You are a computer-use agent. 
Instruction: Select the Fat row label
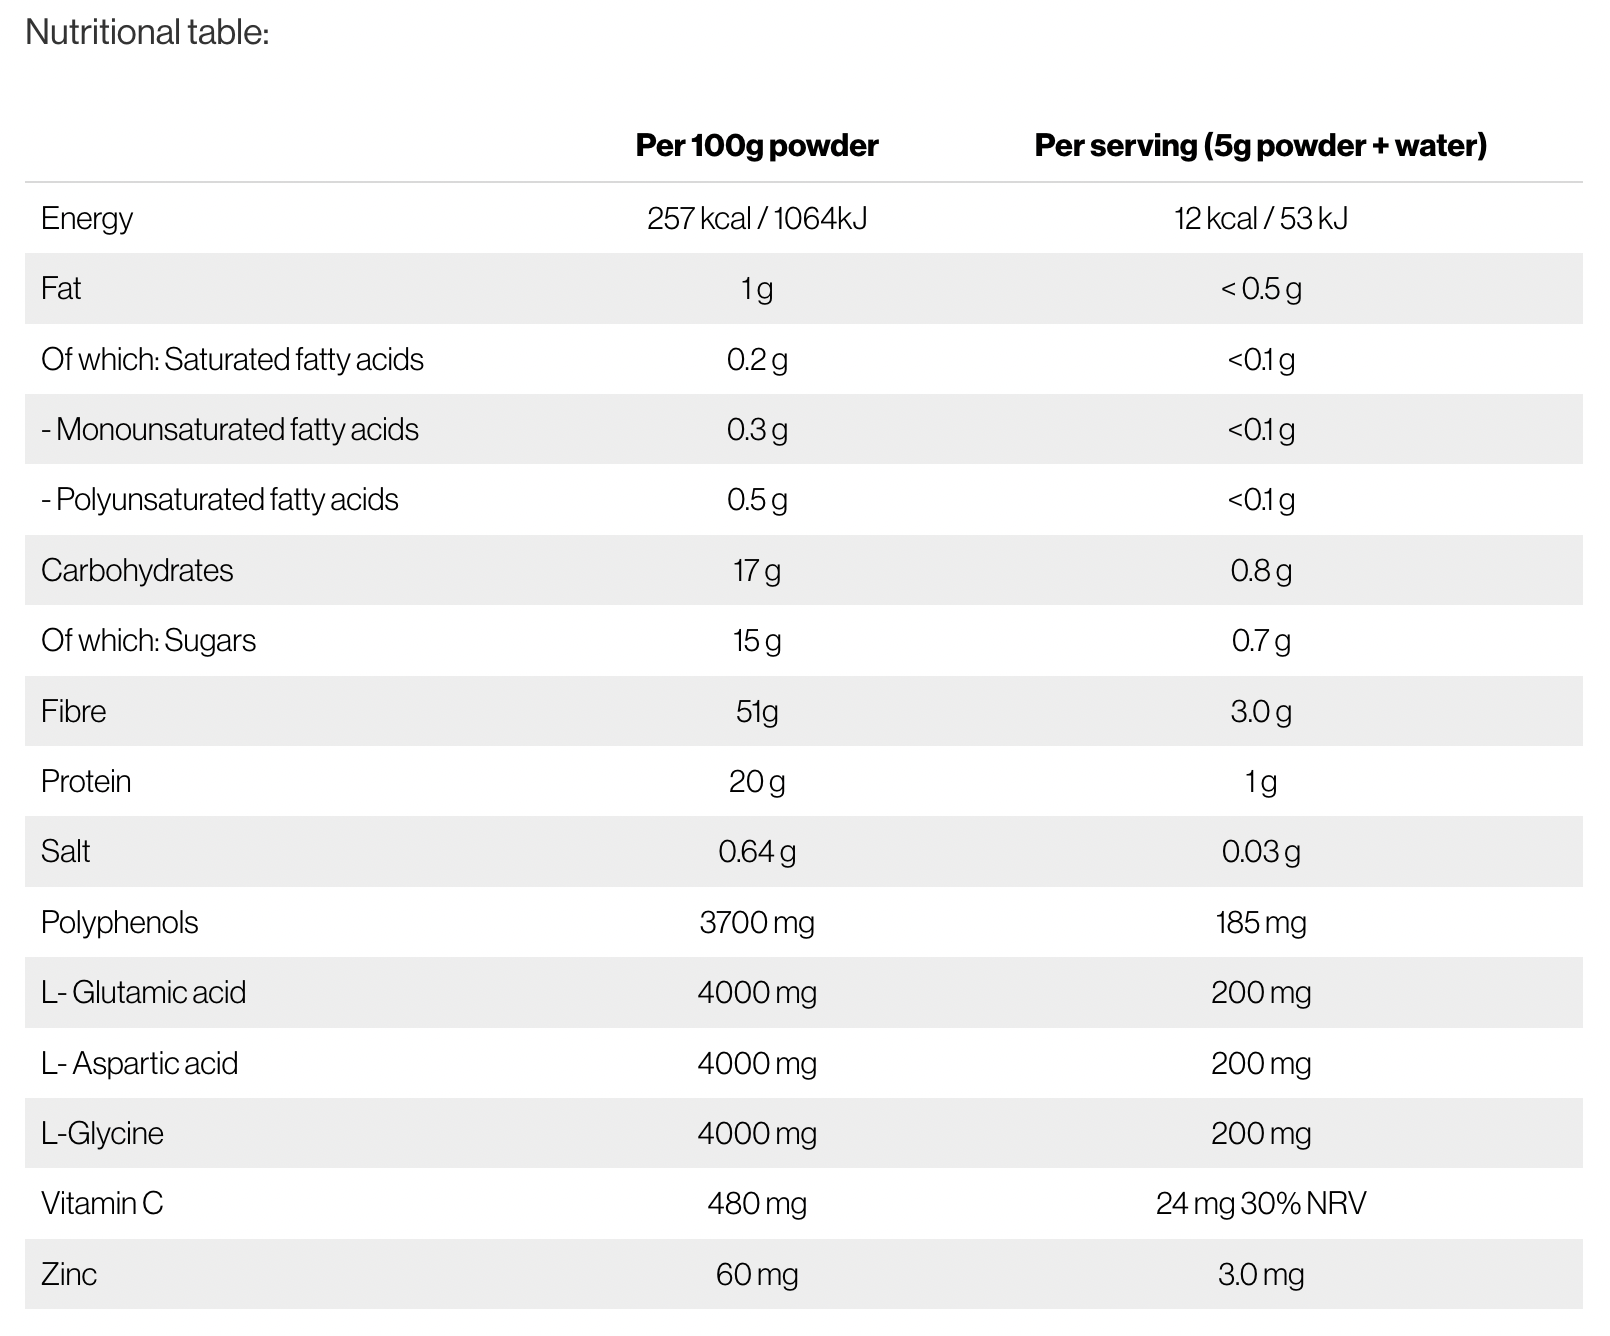pyautogui.click(x=61, y=288)
